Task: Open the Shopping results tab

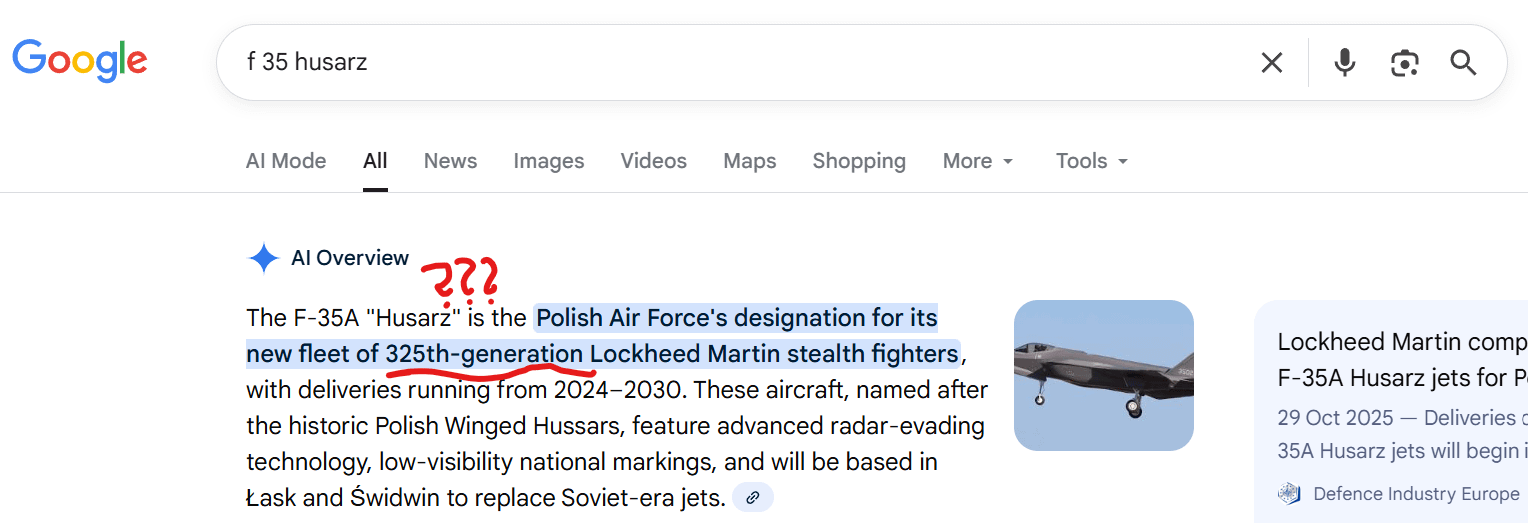Action: click(x=859, y=161)
